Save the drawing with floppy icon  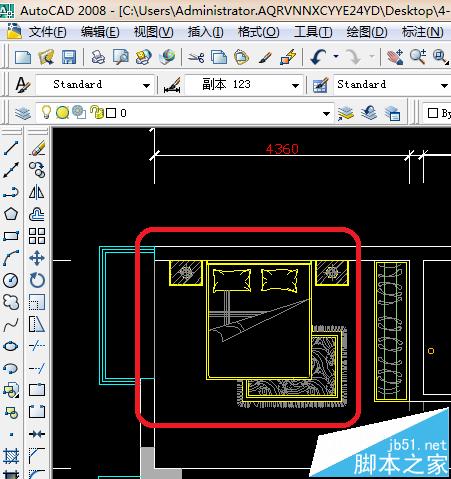tap(69, 57)
